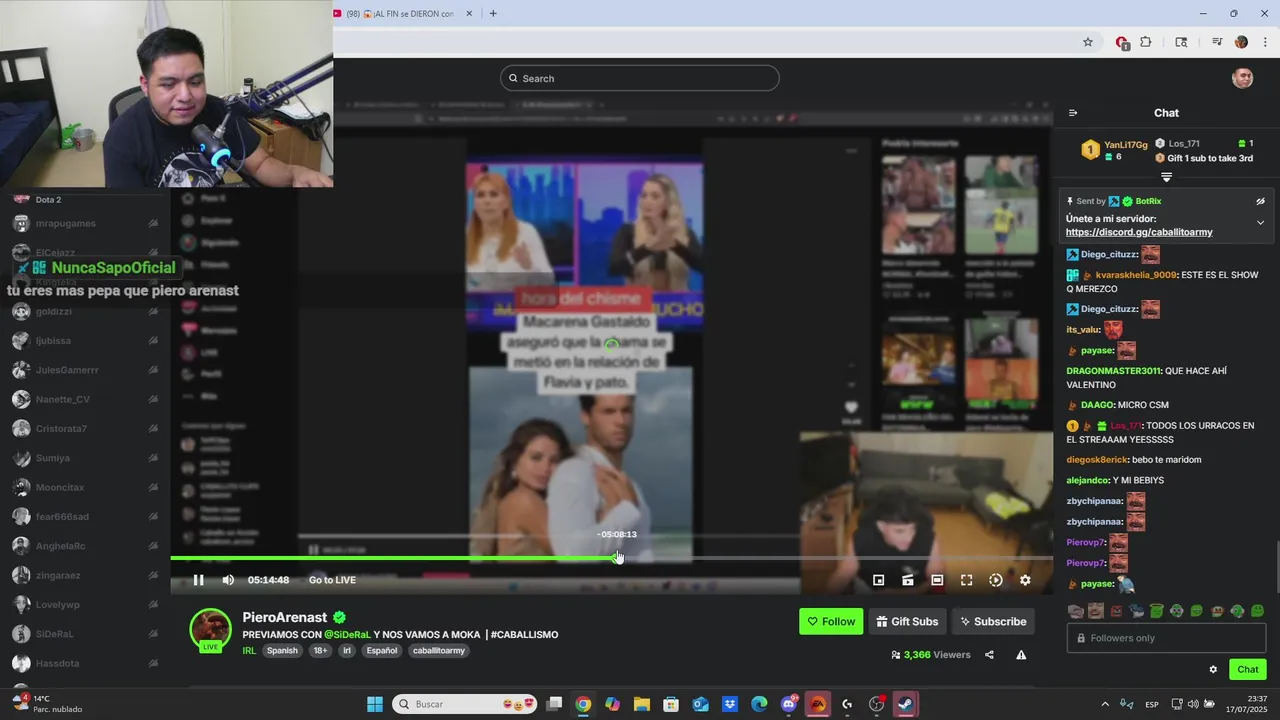
Task: Toggle eye icon for Sumiya
Action: pos(153,458)
